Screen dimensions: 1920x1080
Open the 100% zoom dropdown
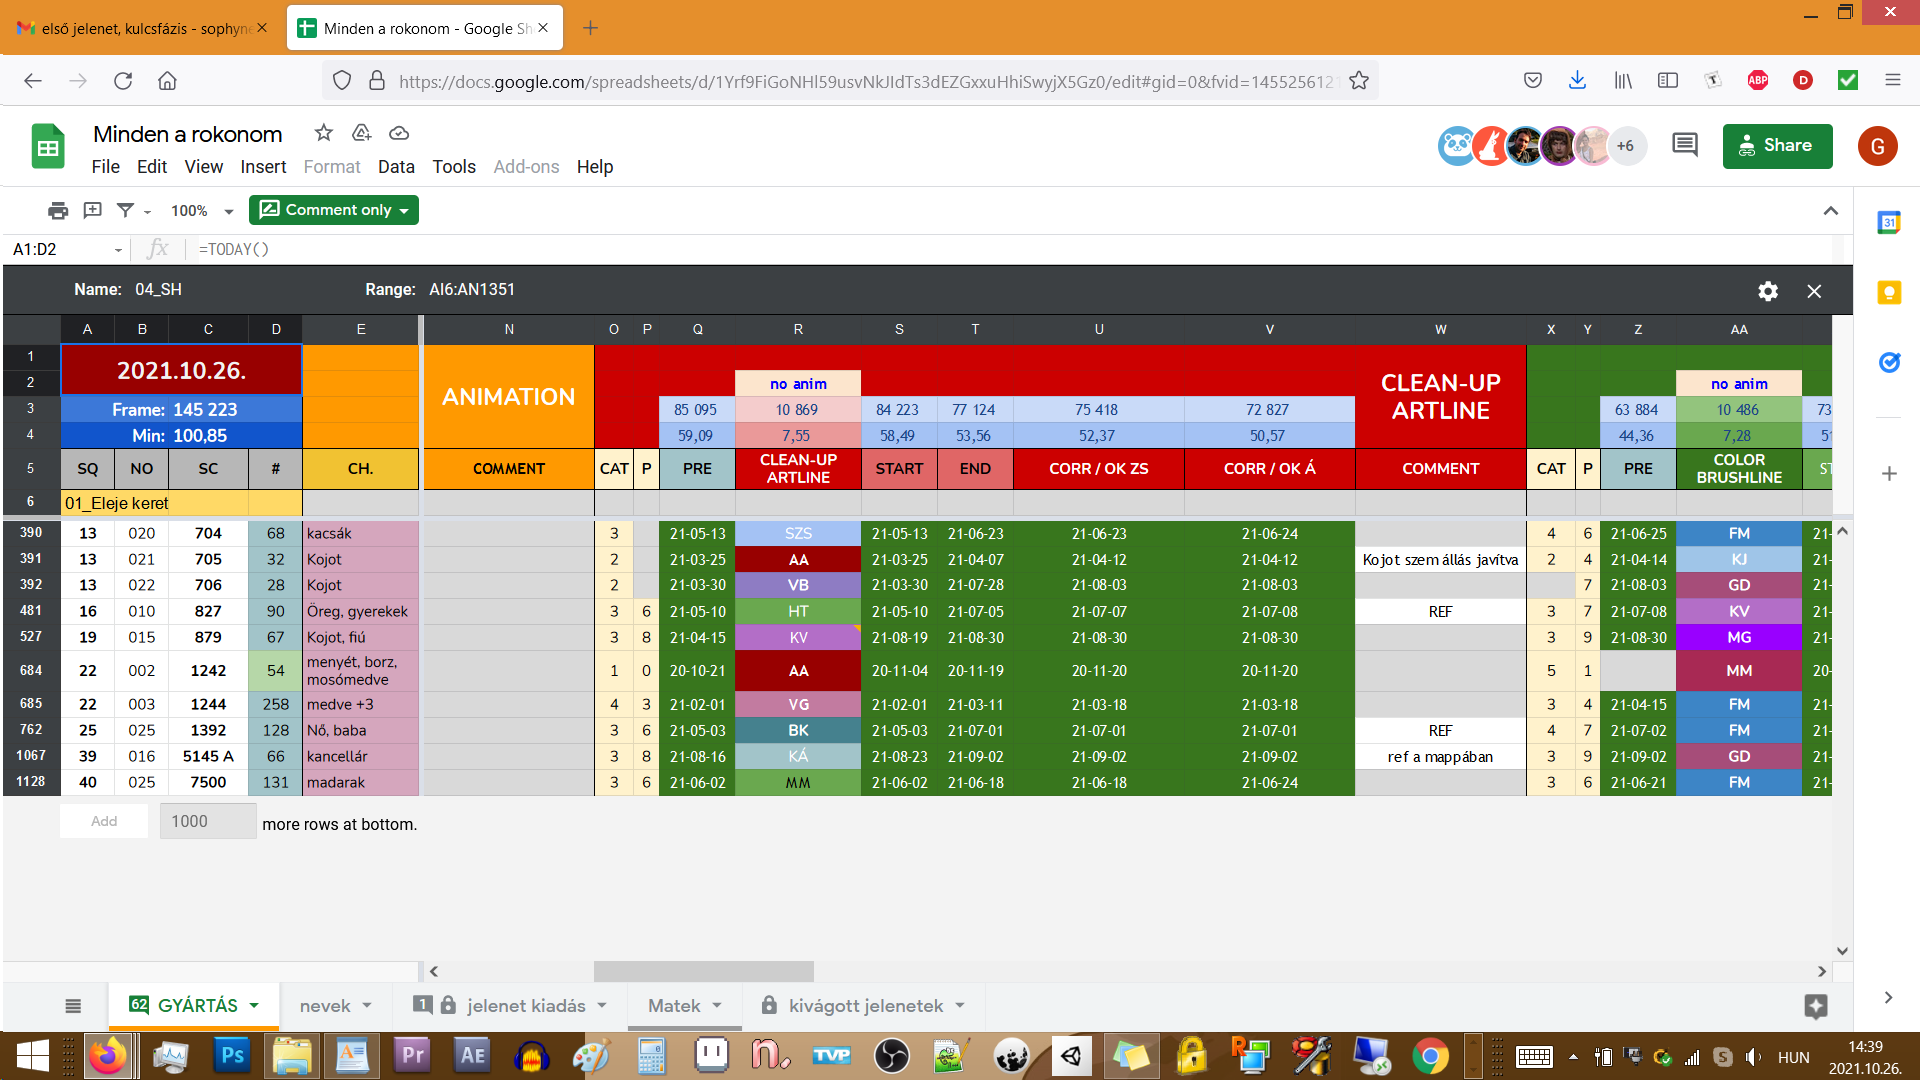(202, 211)
